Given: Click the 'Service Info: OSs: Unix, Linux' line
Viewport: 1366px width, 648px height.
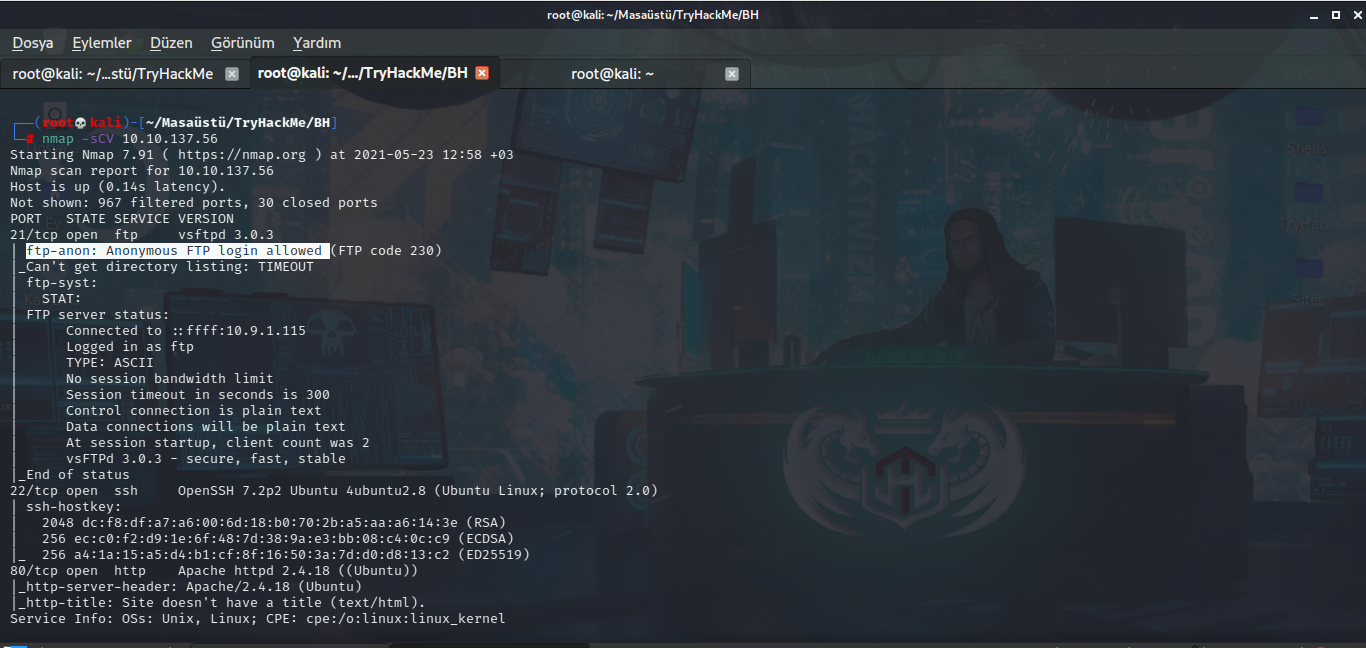Looking at the screenshot, I should point(258,619).
